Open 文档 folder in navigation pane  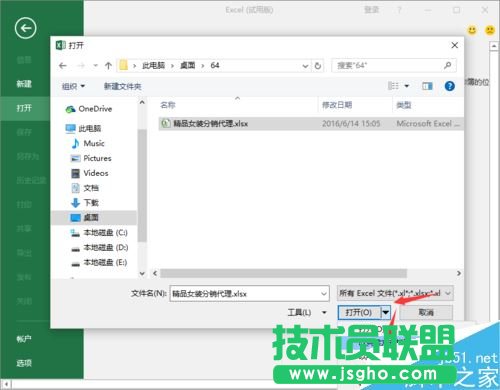pos(85,188)
